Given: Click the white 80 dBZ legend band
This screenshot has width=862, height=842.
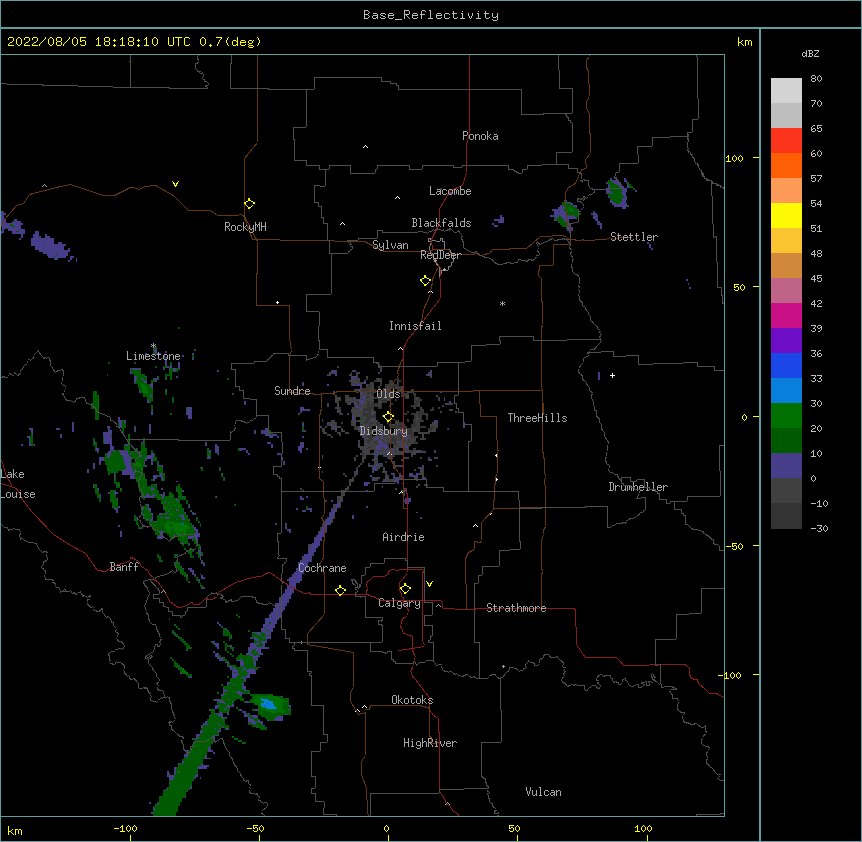Looking at the screenshot, I should click(x=786, y=91).
